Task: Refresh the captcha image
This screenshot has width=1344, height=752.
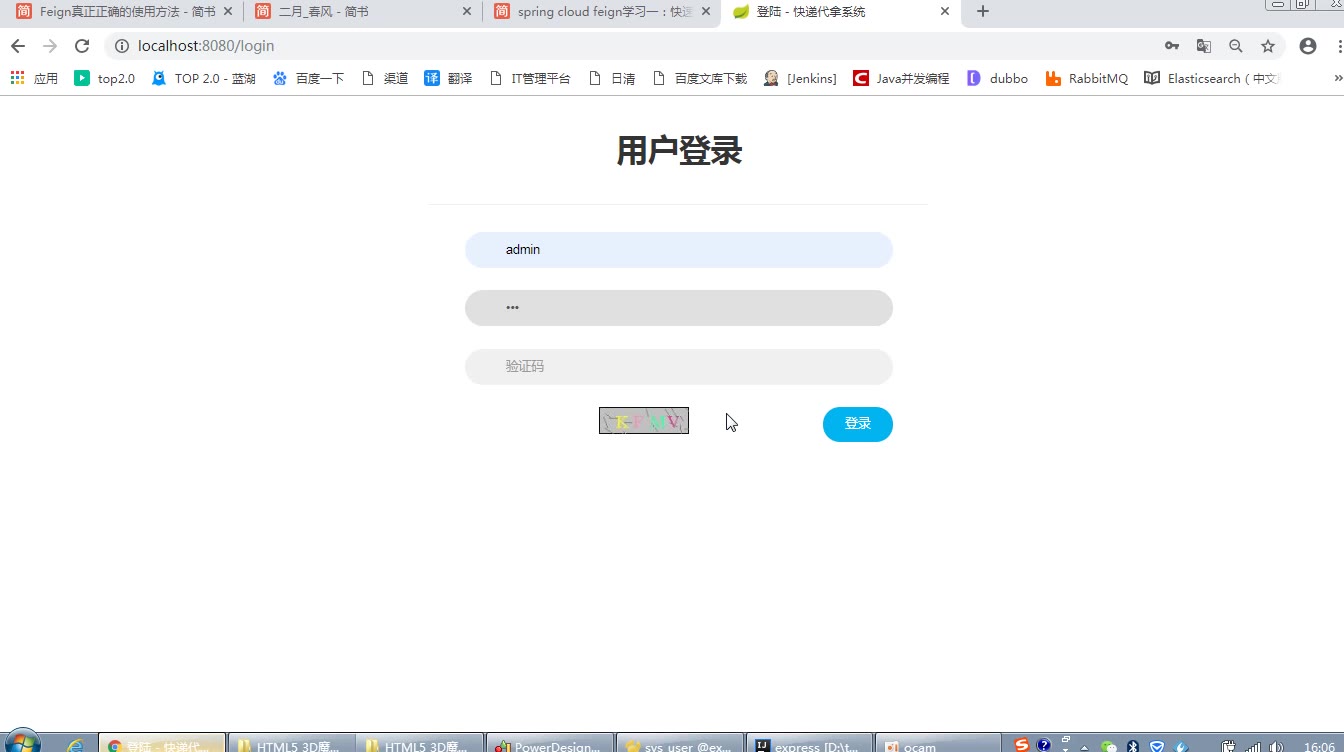Action: point(644,421)
